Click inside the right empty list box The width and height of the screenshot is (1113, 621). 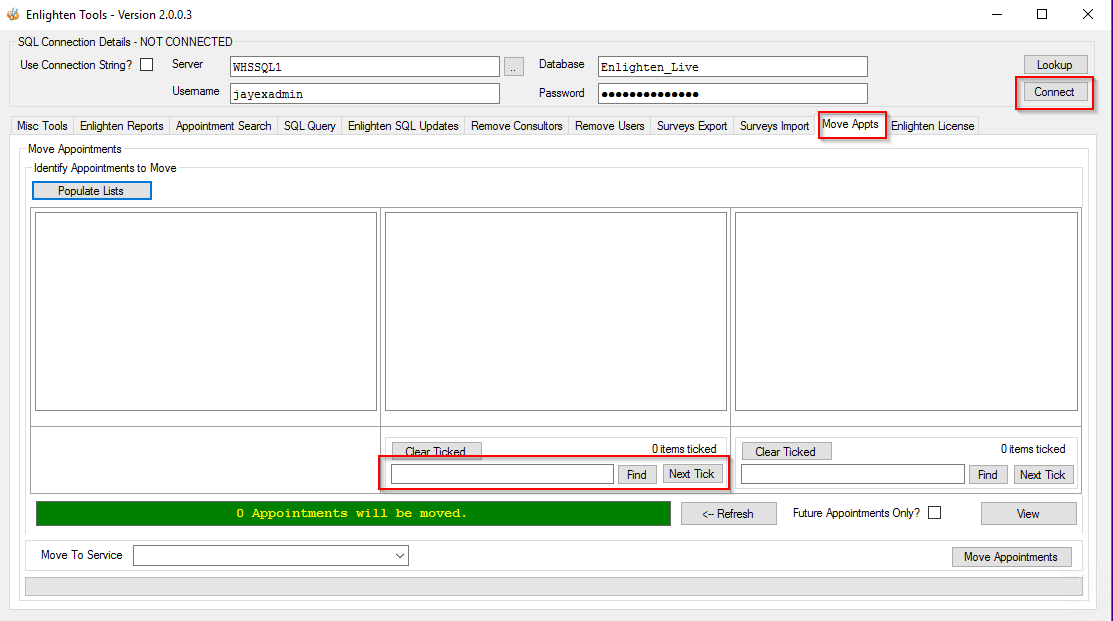[906, 312]
